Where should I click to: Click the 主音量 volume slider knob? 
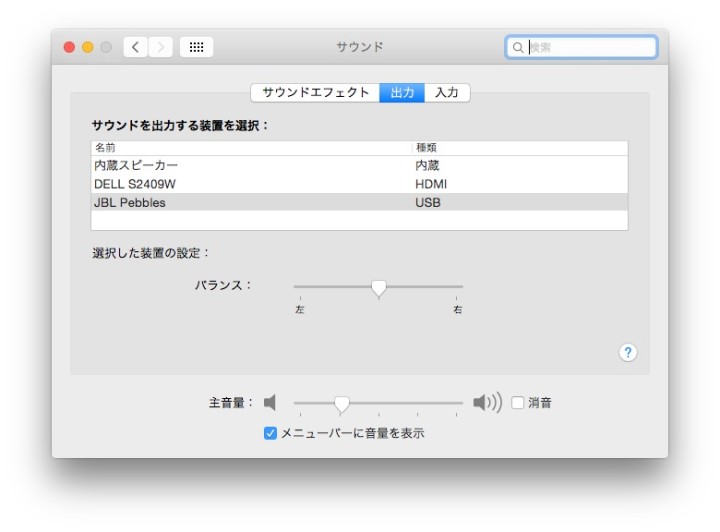click(341, 404)
